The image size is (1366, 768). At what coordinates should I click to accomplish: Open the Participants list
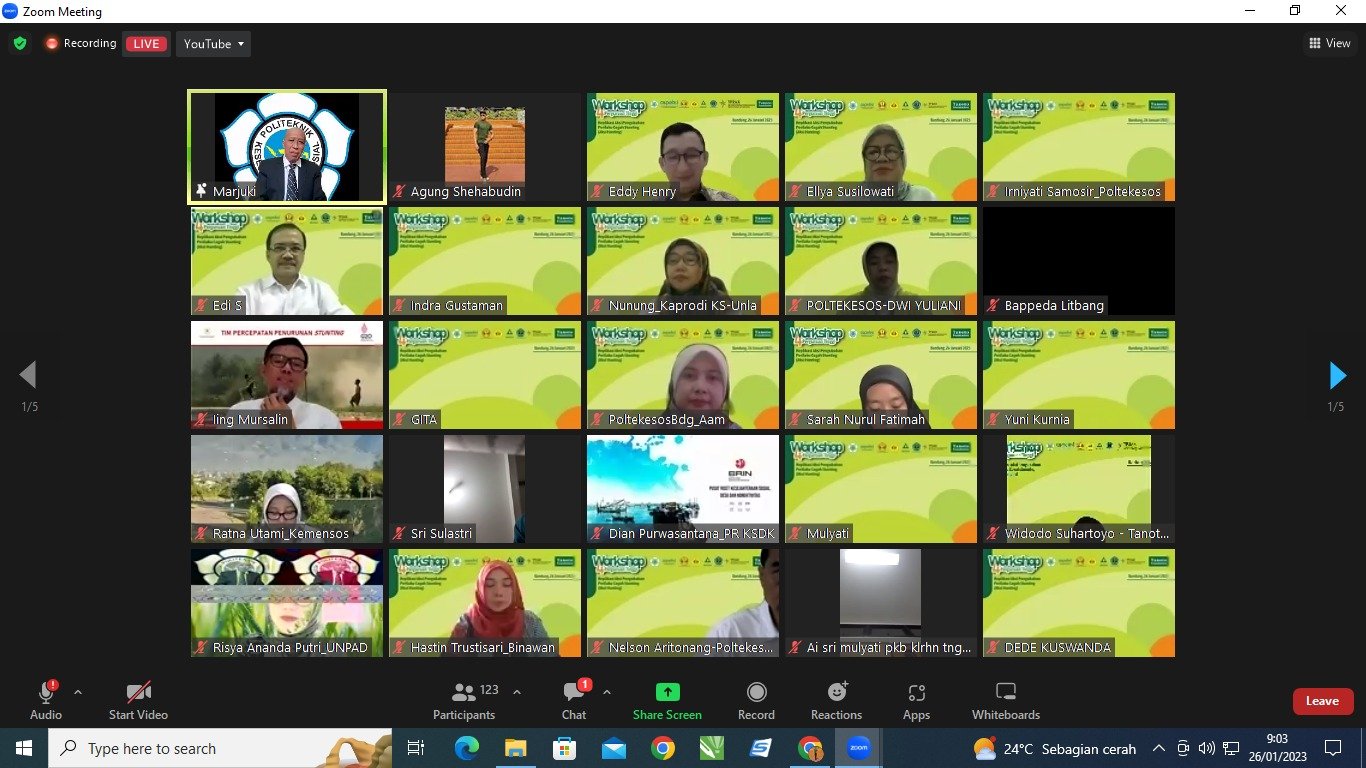(464, 700)
